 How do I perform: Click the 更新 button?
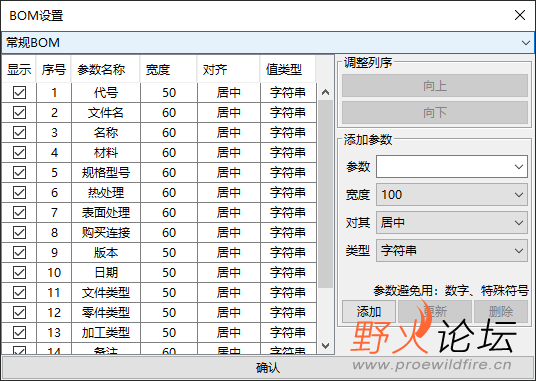[x=435, y=312]
